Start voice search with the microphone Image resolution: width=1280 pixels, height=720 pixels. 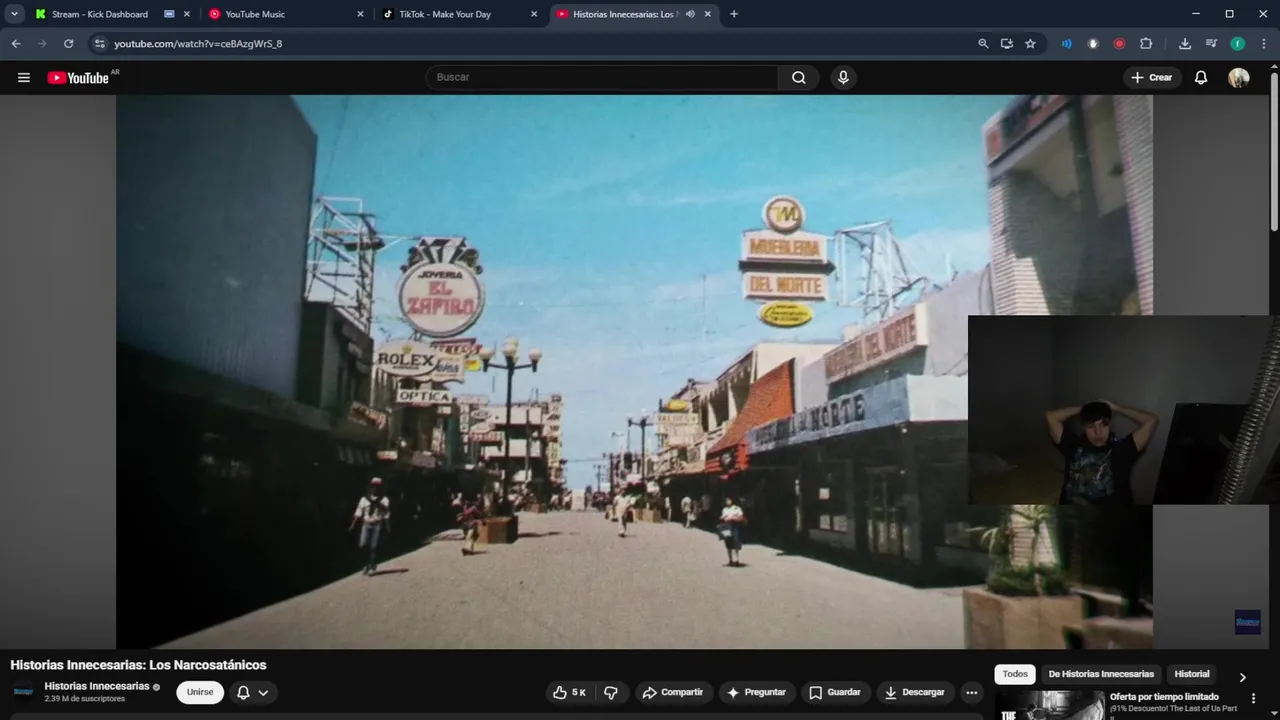(843, 77)
